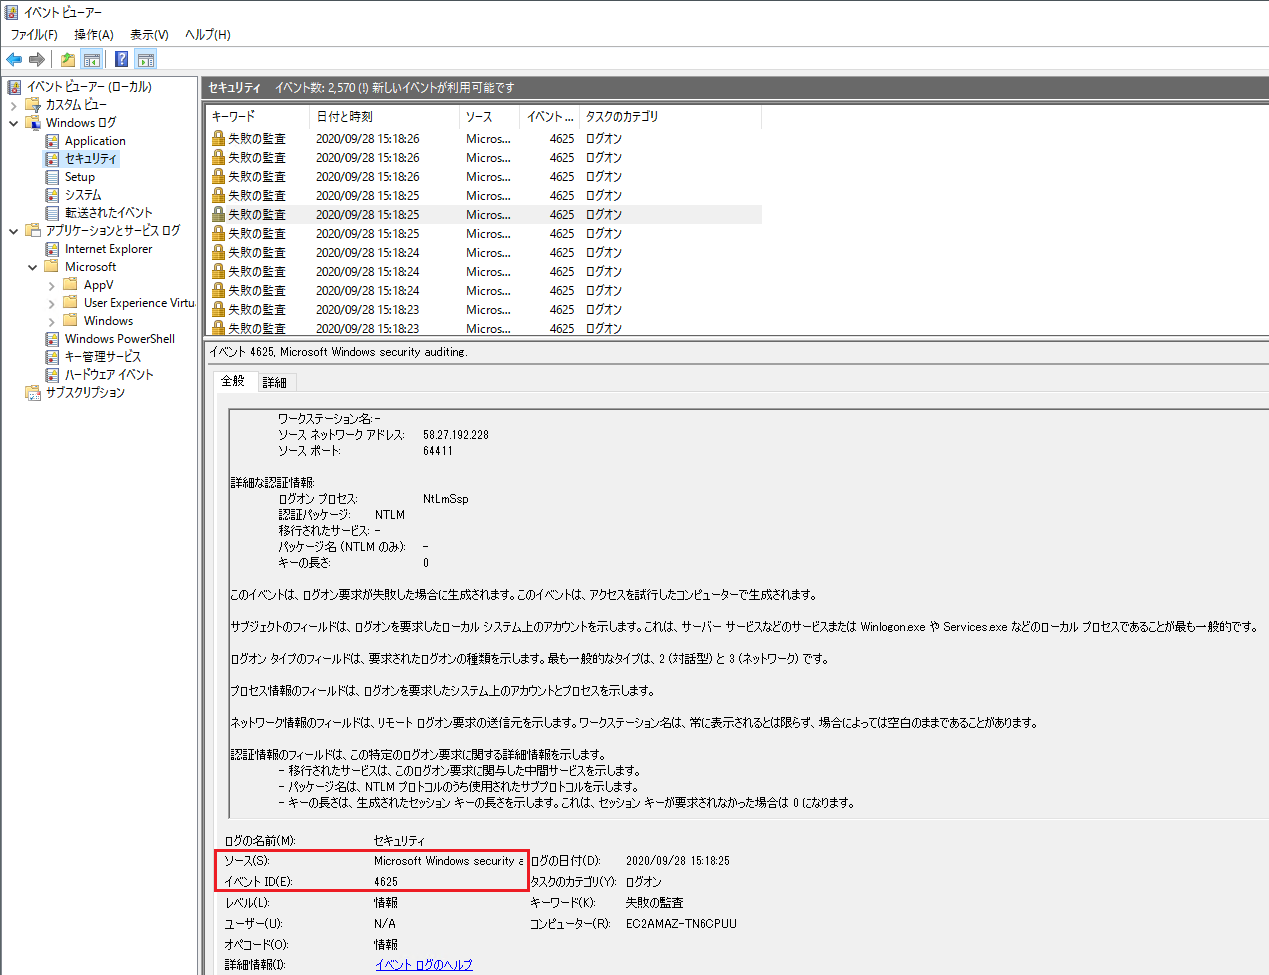Click the イベント 4625 details pane title
This screenshot has height=975, width=1269.
338,352
